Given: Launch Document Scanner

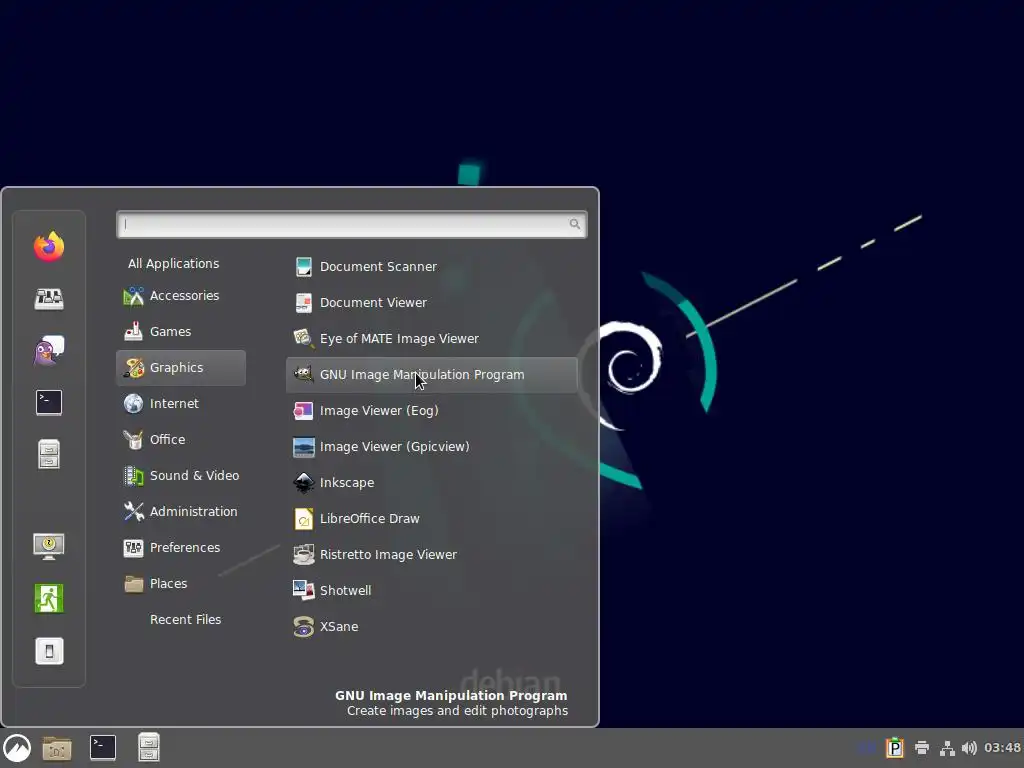Looking at the screenshot, I should point(432,266).
